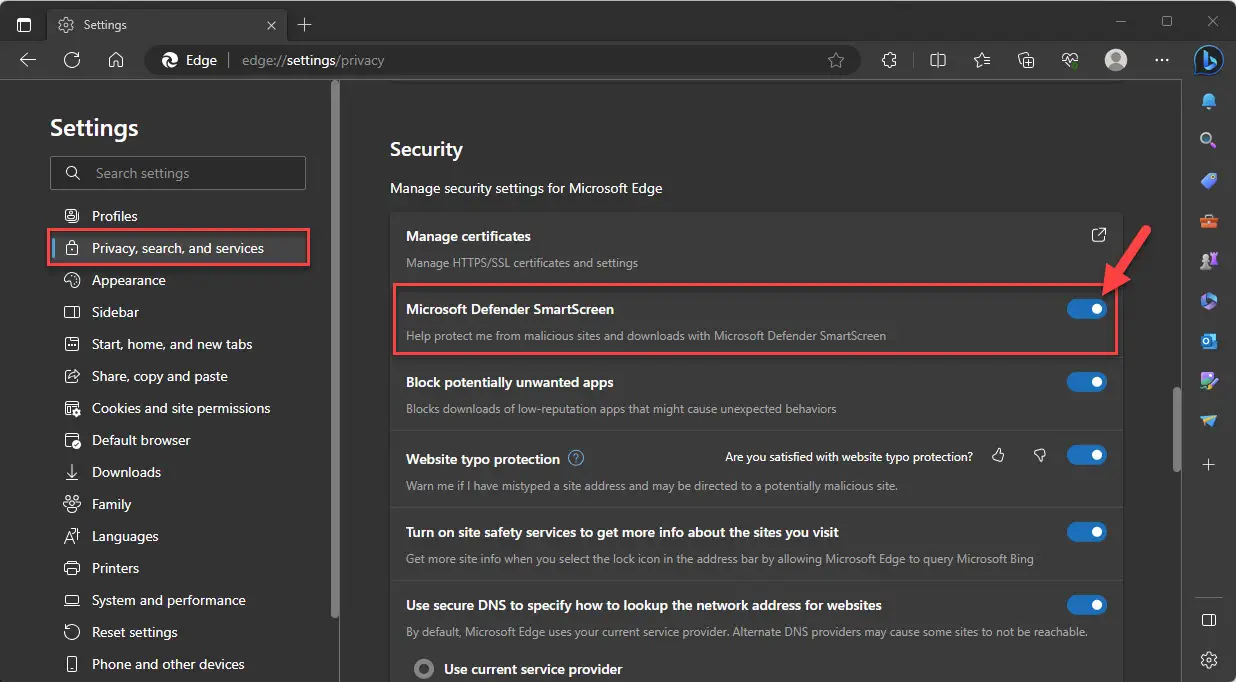1236x682 pixels.
Task: Give thumbs up for typo protection
Action: 998,456
